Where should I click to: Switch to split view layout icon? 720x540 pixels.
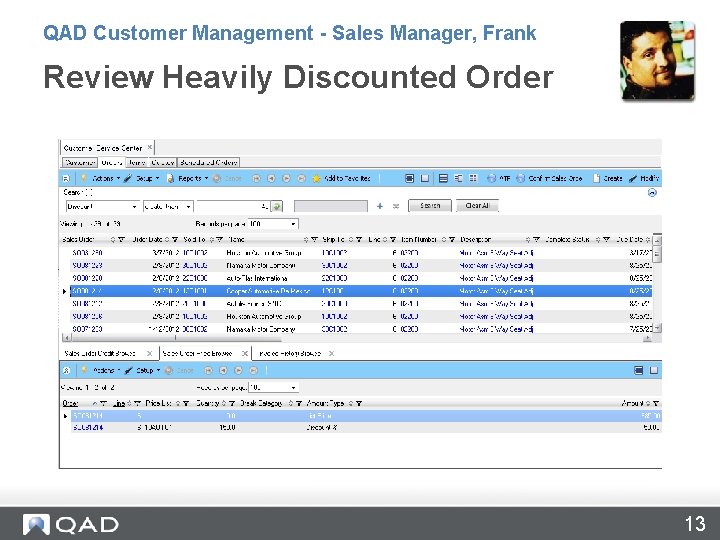coord(458,178)
